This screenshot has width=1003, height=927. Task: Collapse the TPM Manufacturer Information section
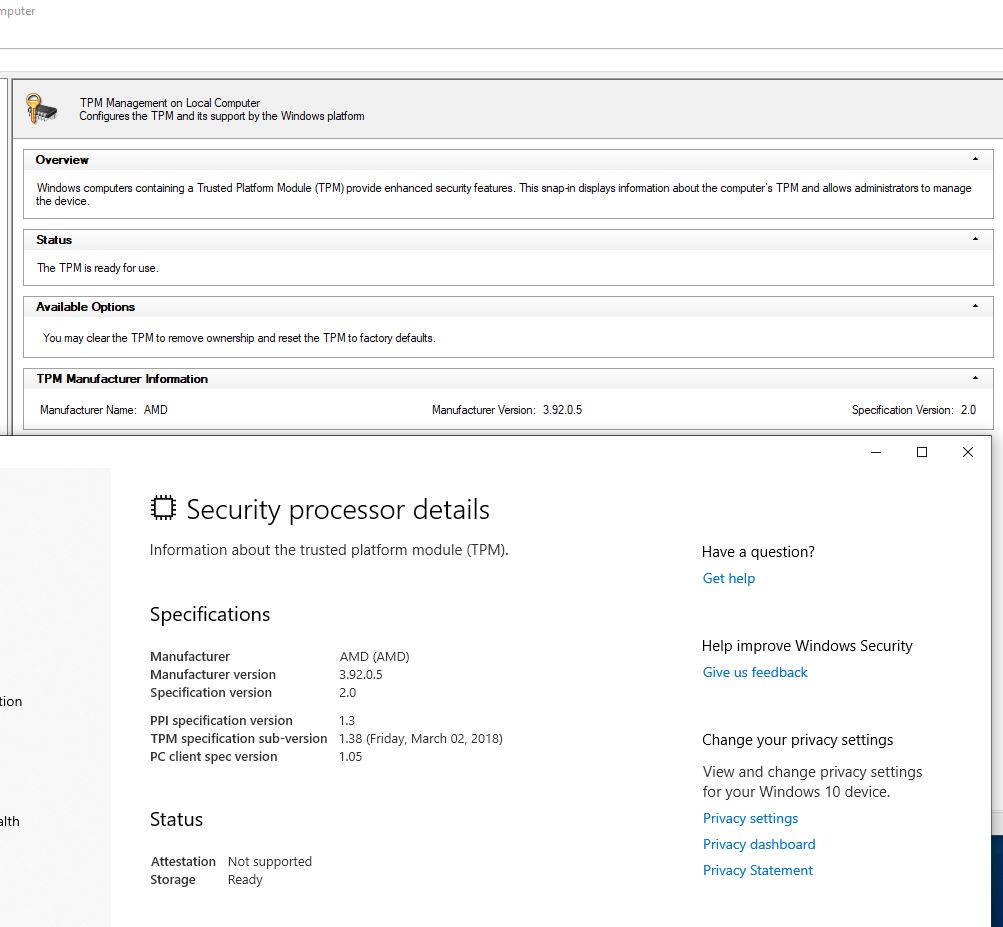pyautogui.click(x=975, y=378)
